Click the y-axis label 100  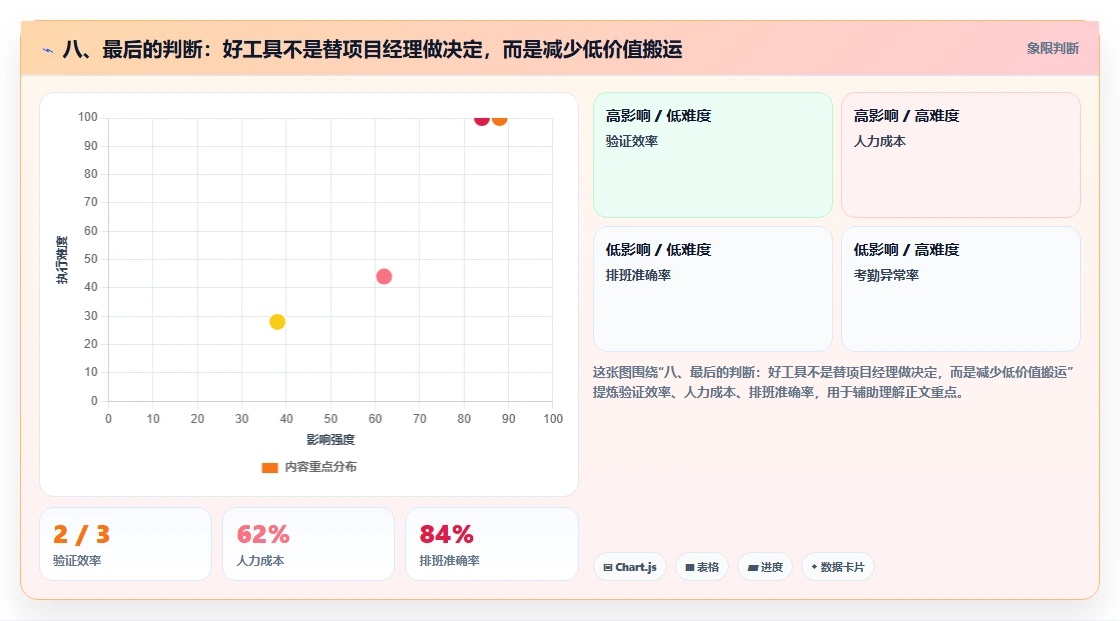pyautogui.click(x=88, y=116)
